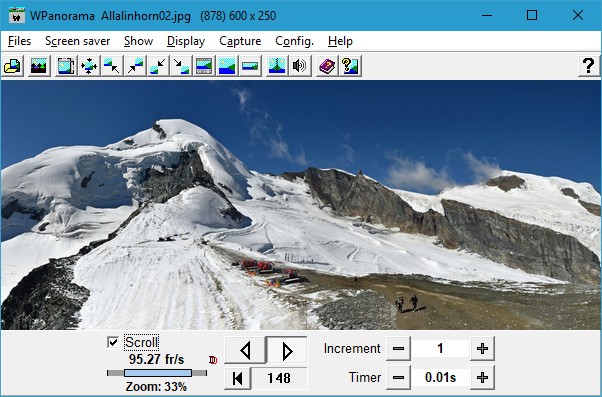The height and width of the screenshot is (397, 602).
Task: Click the filmstrip frame toolbar icon
Action: click(x=66, y=66)
